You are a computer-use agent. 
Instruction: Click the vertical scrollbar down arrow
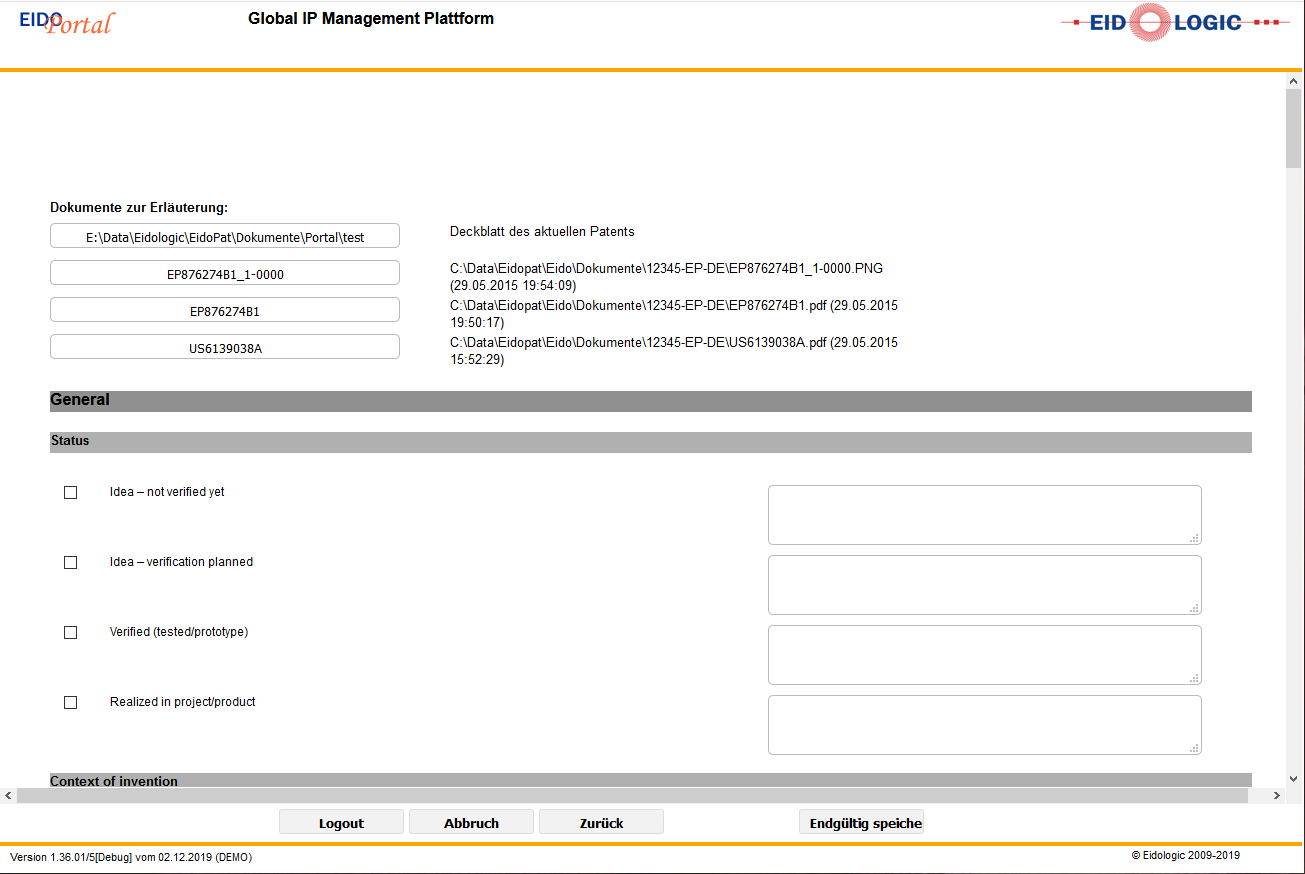point(1295,779)
